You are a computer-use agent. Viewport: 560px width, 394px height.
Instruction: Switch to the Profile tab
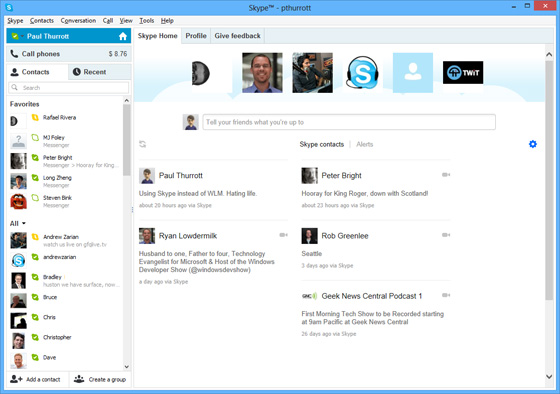[196, 36]
